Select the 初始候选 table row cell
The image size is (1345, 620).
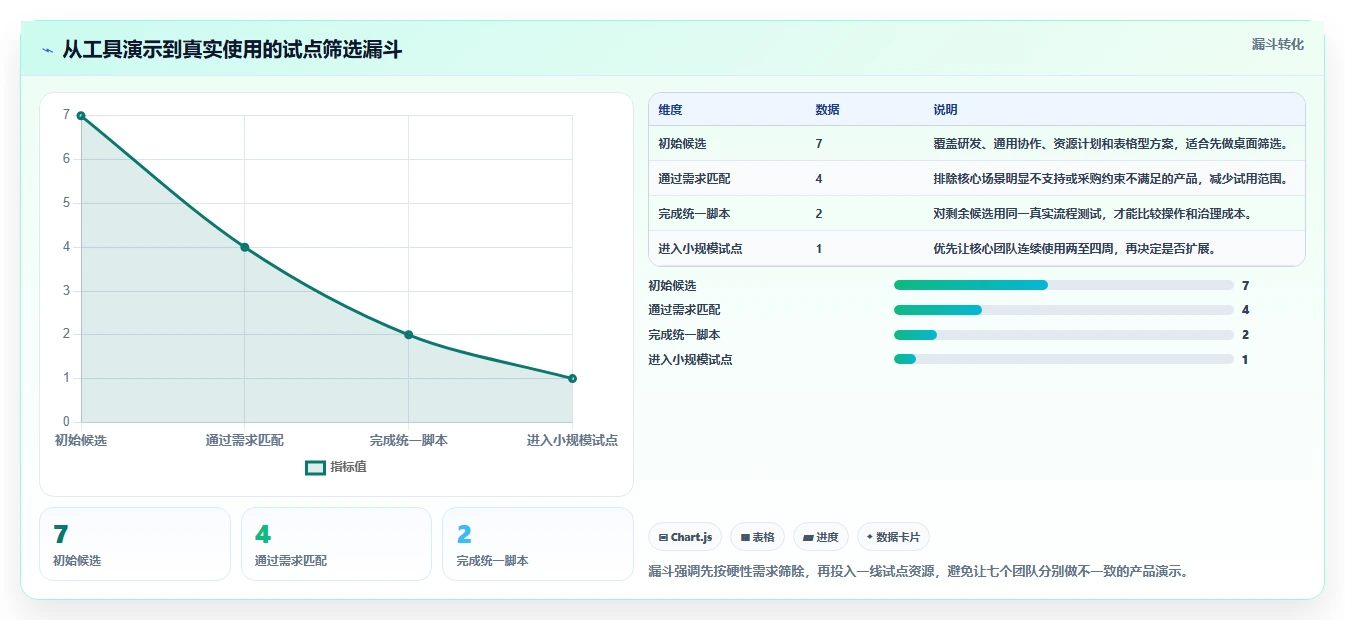coord(682,144)
